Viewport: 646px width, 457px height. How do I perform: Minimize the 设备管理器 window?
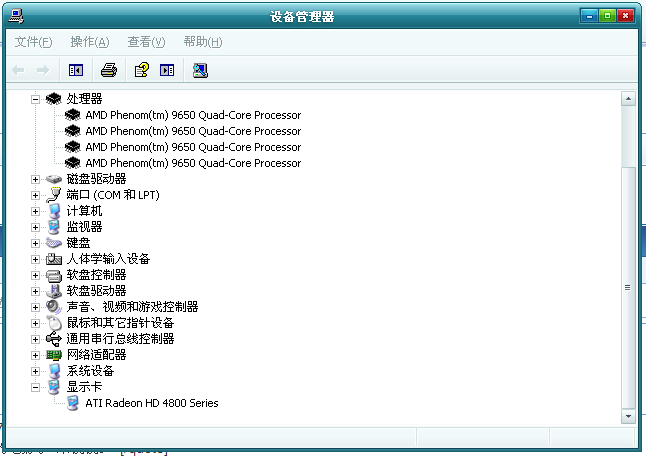coord(589,16)
